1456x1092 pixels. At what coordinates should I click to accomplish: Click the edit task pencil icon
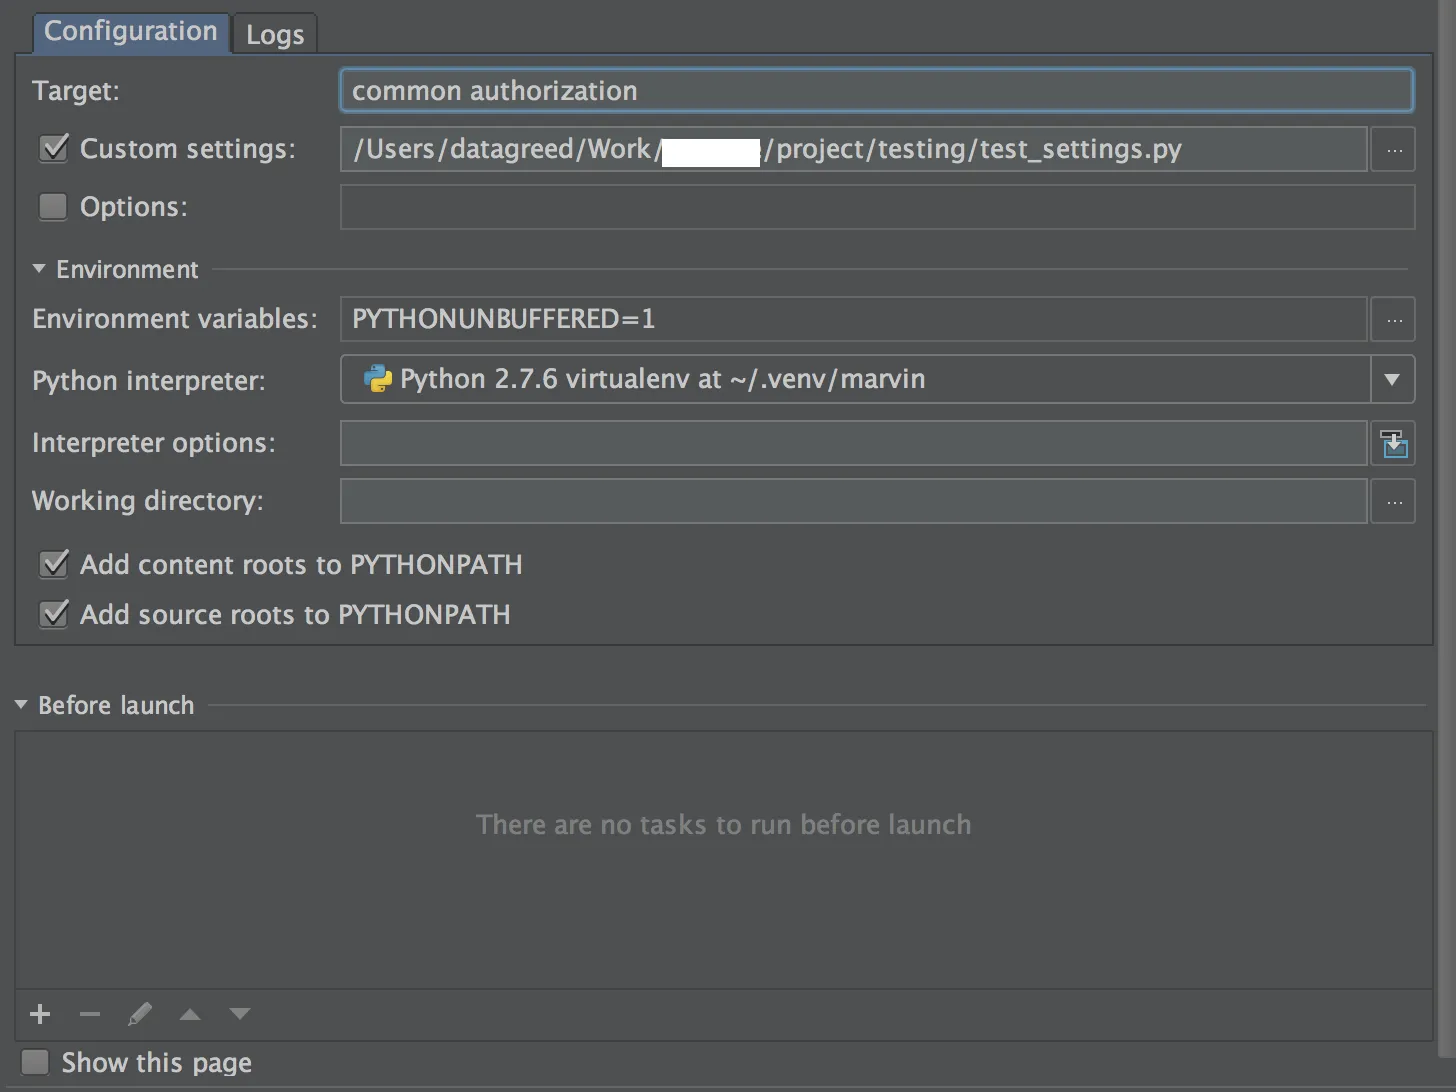(x=140, y=1014)
